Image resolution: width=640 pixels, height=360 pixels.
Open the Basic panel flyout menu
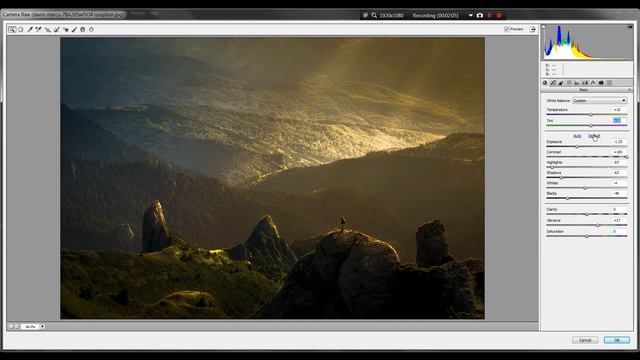click(630, 90)
